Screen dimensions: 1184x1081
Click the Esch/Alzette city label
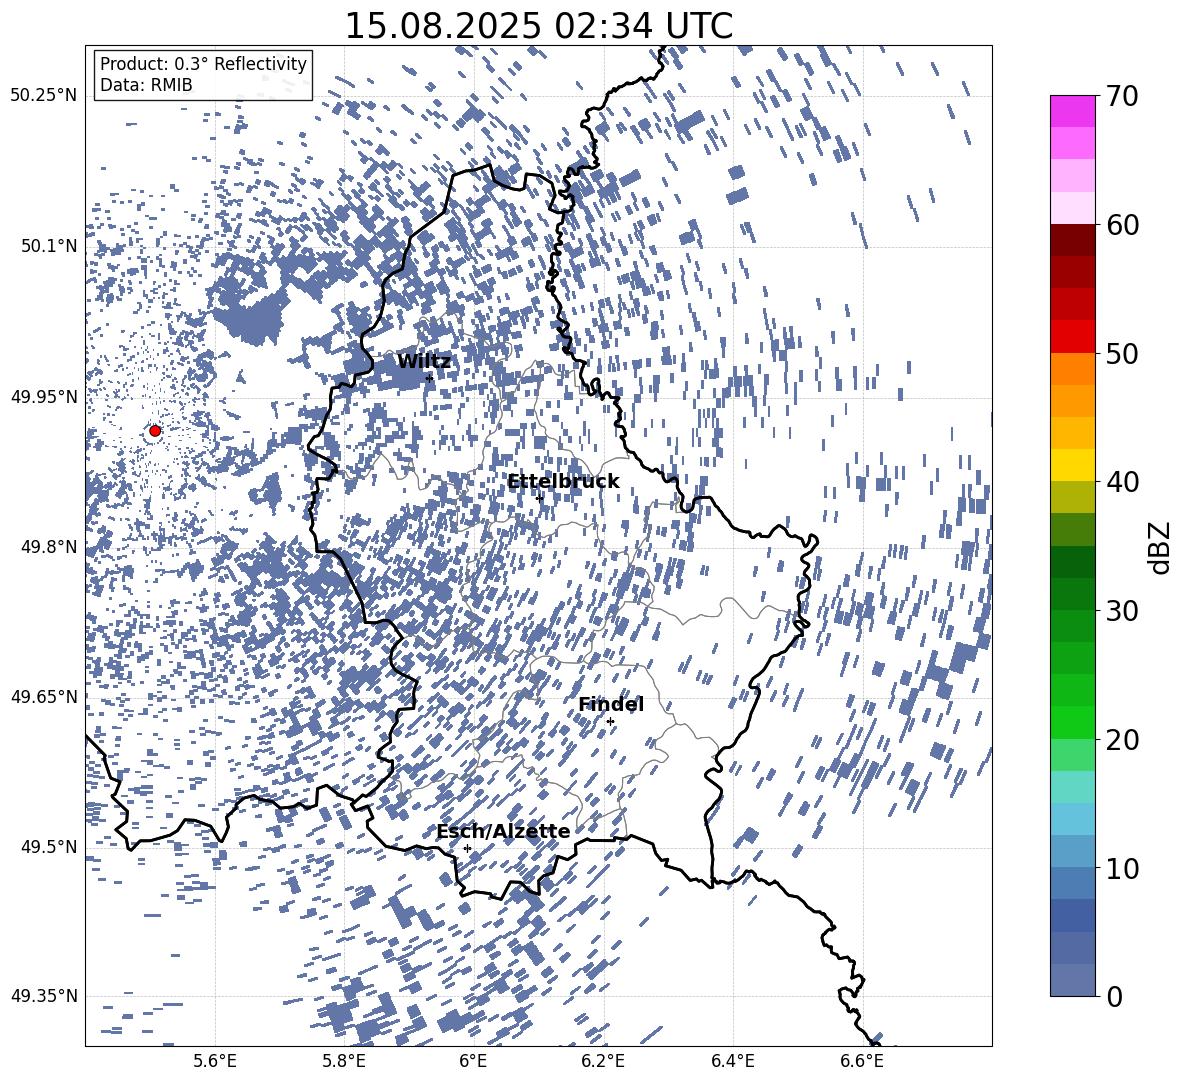pos(503,832)
